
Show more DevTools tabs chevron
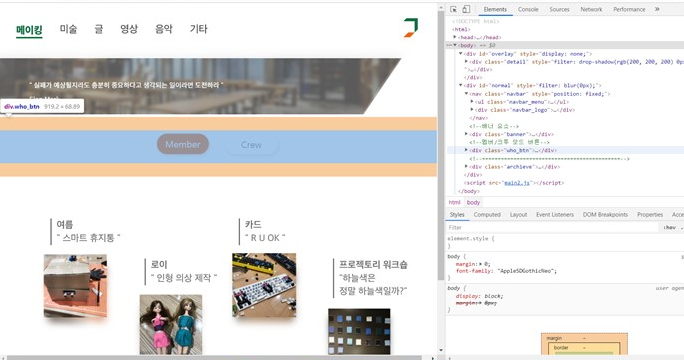pos(657,9)
